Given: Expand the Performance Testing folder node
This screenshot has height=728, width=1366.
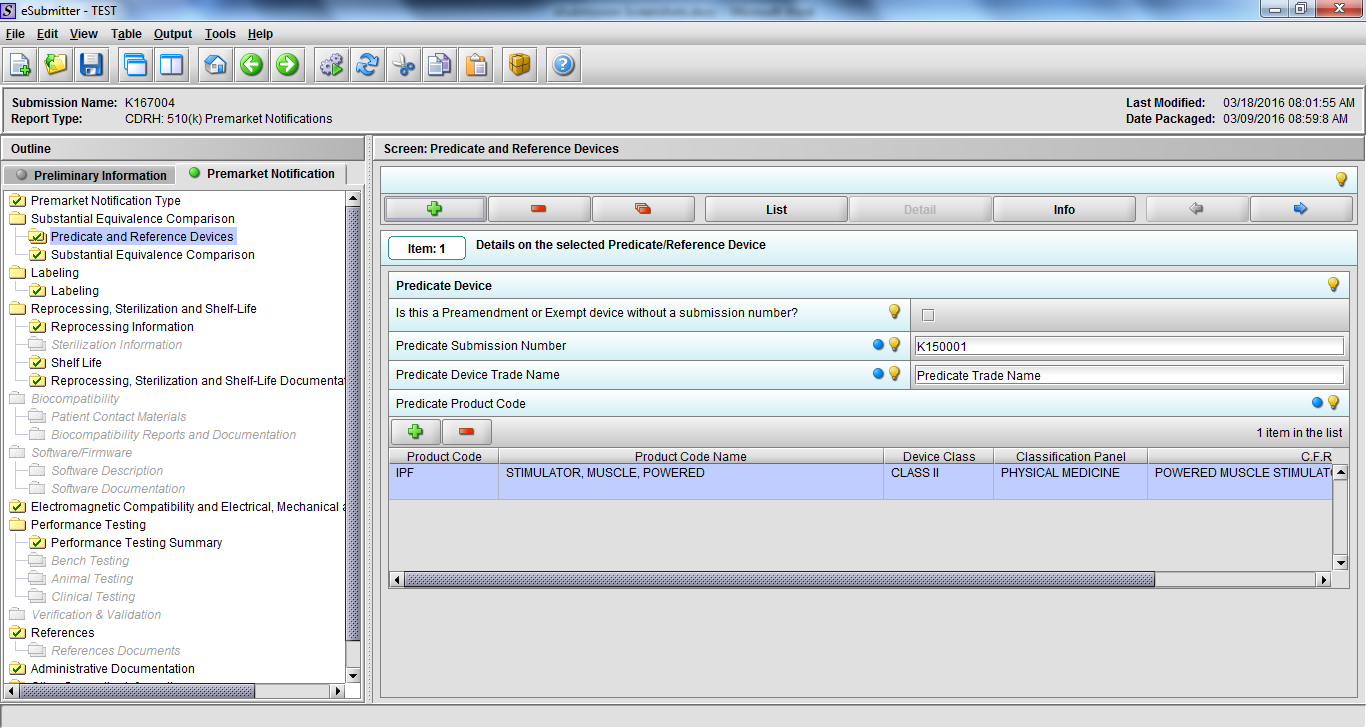Looking at the screenshot, I should (x=18, y=525).
